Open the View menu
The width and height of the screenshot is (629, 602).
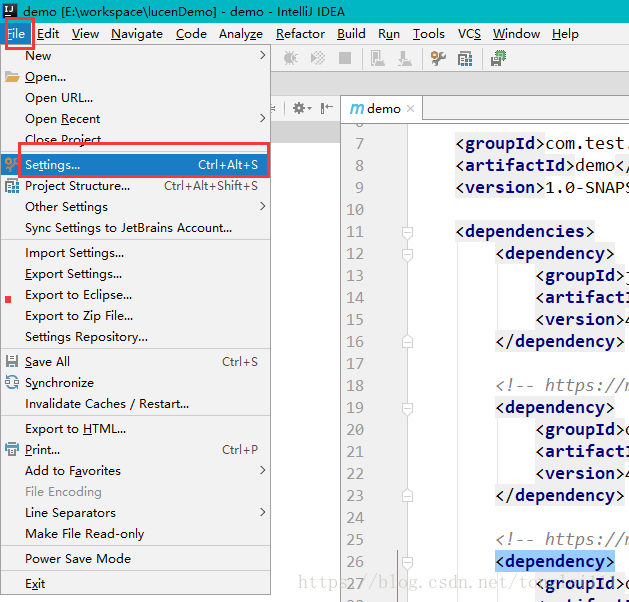click(85, 34)
